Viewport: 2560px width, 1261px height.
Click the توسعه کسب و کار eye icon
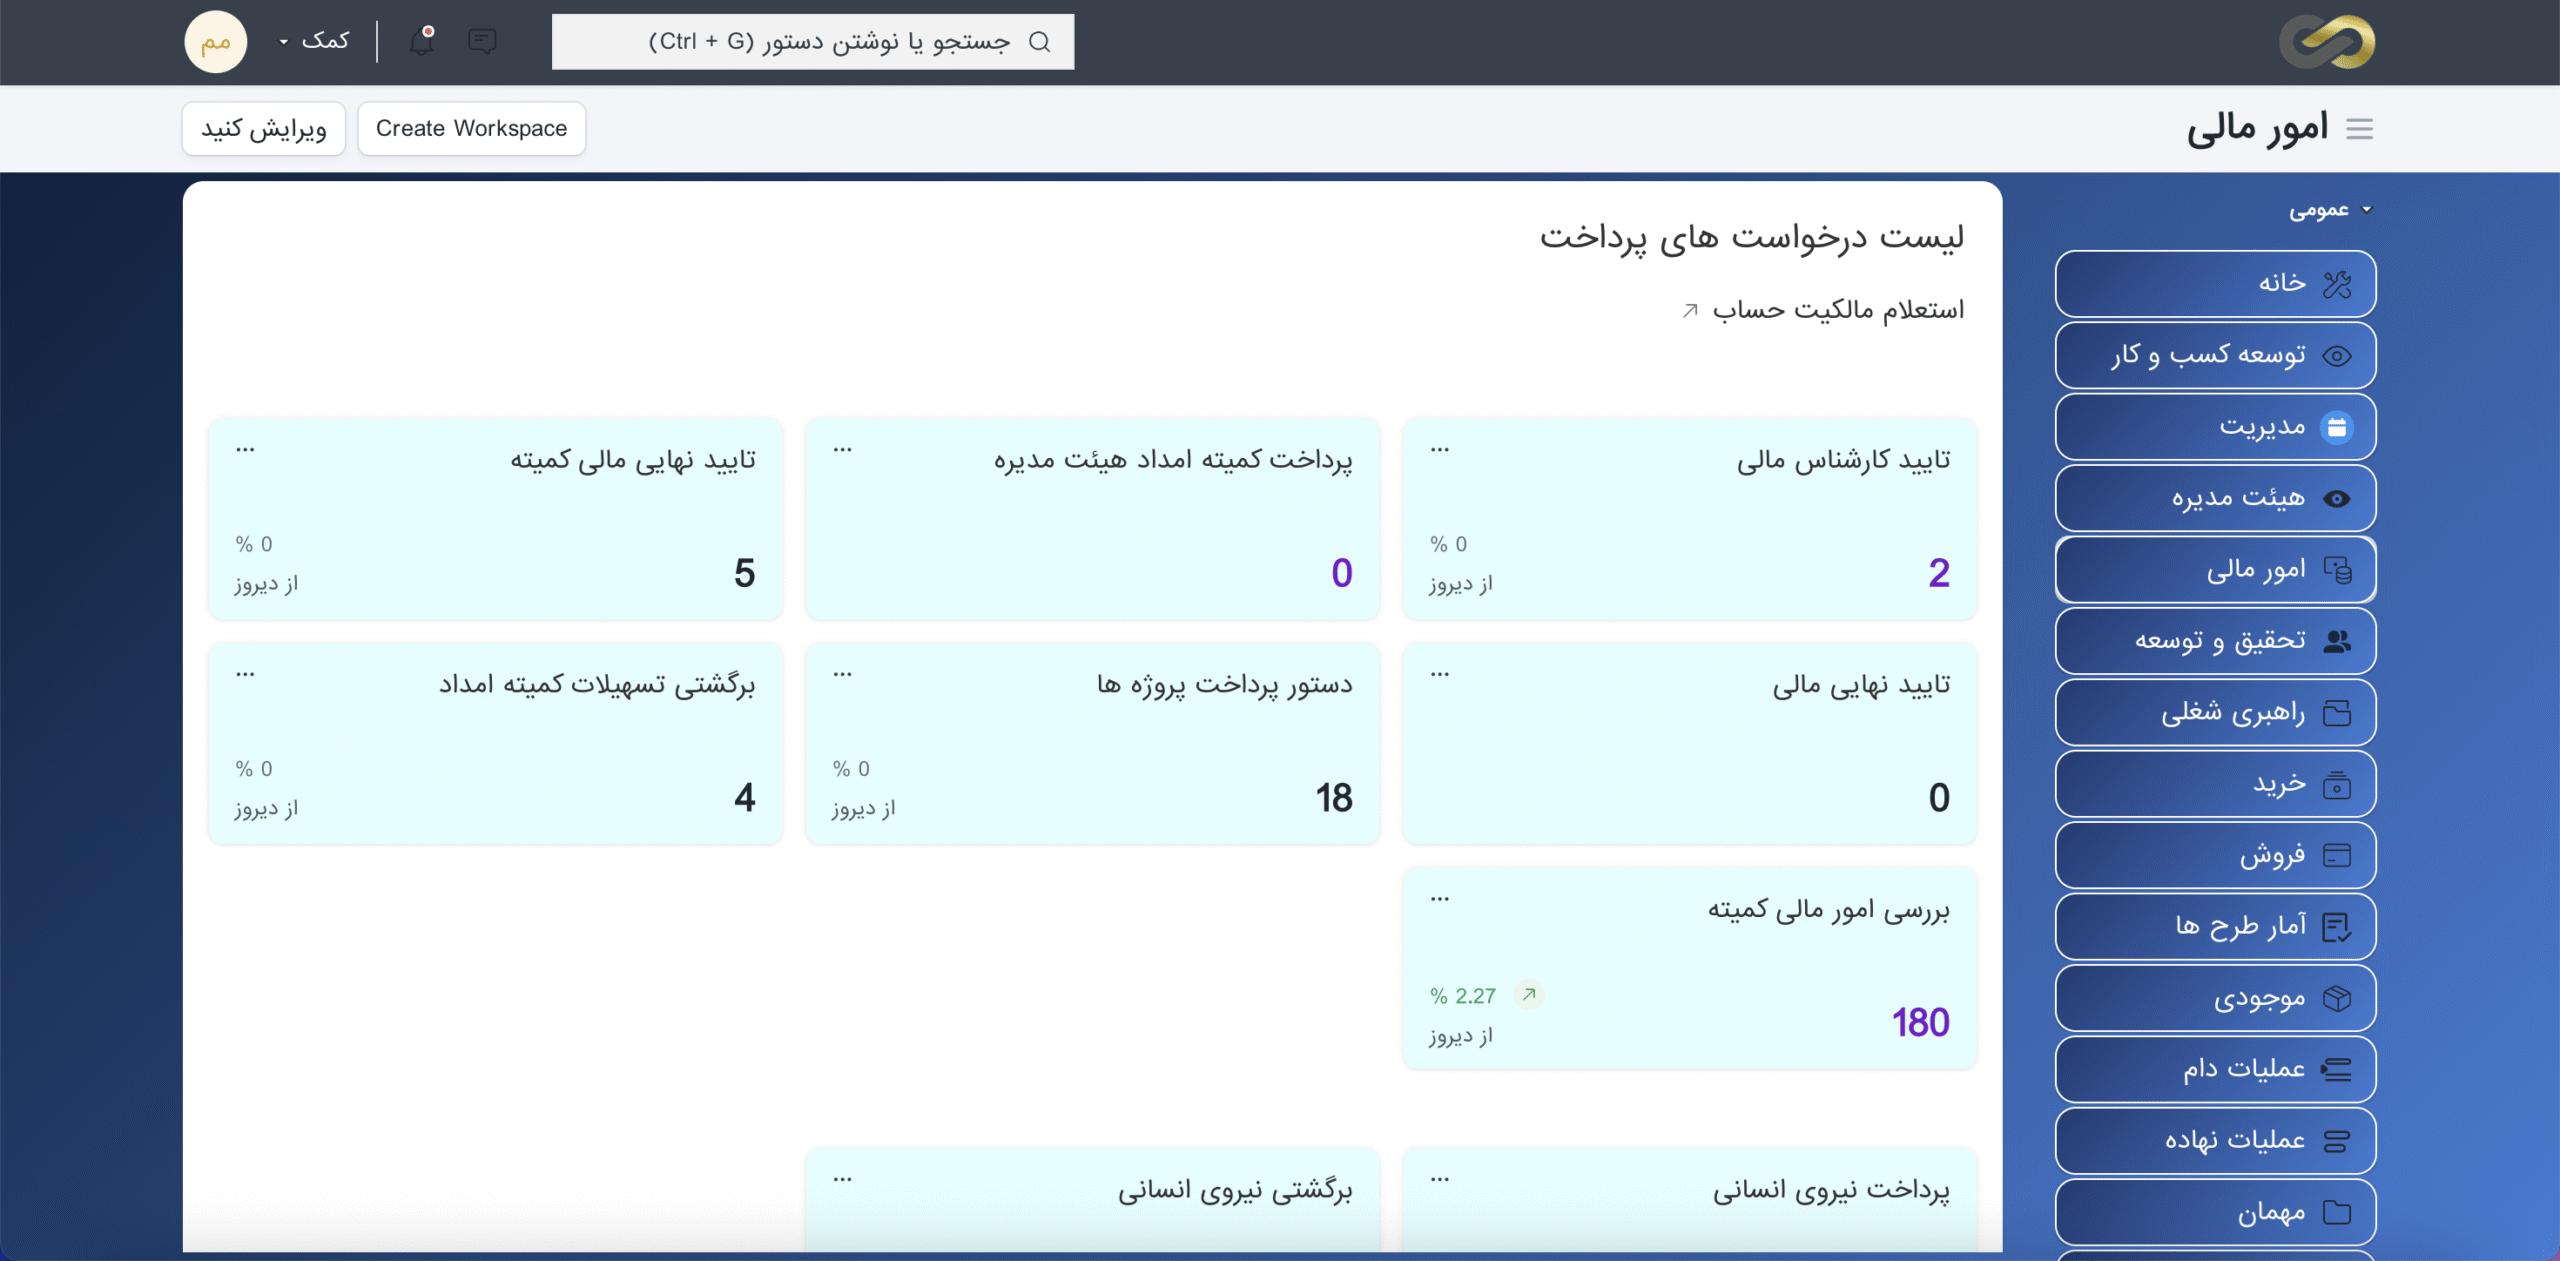2337,356
